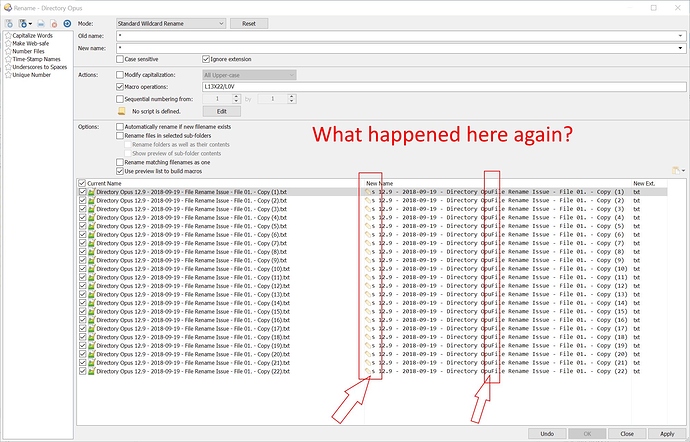Click the Reset button

click(249, 24)
